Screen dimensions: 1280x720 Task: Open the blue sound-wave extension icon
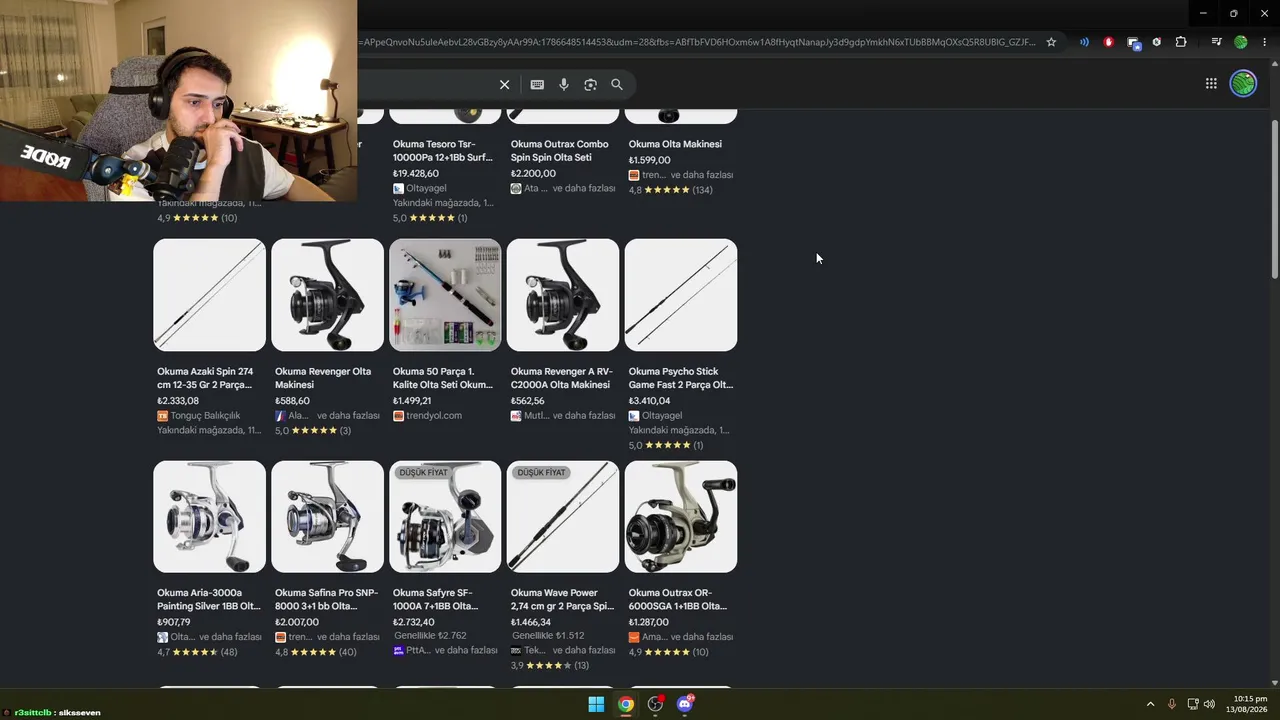coord(1084,42)
